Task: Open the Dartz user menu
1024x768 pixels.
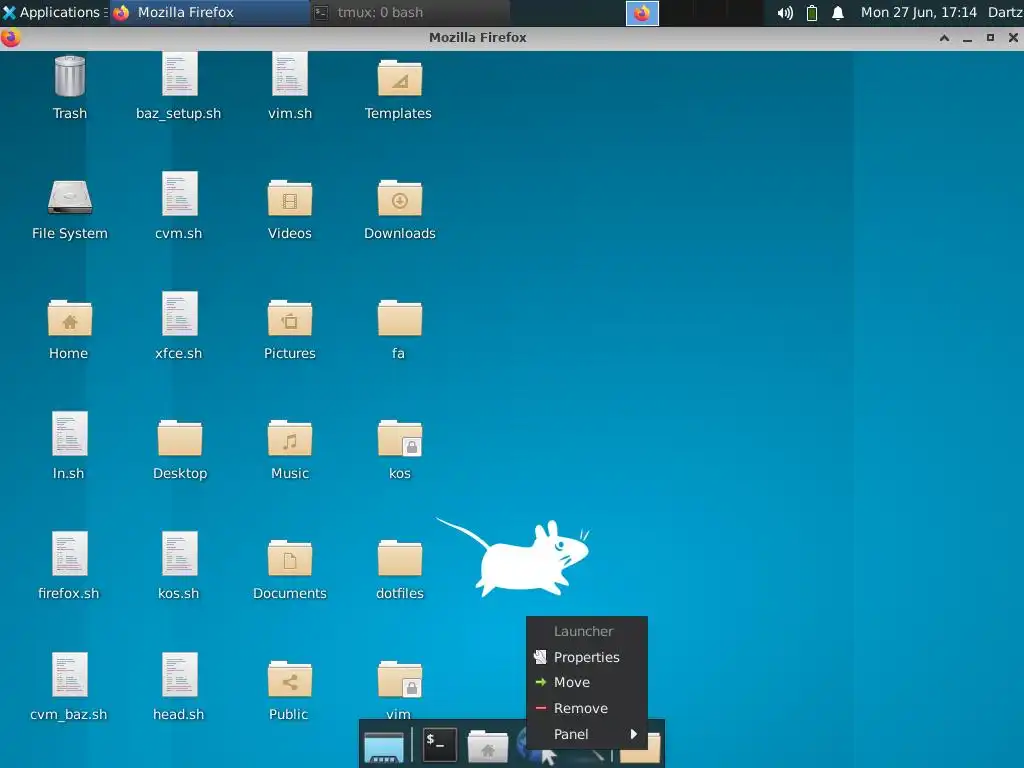Action: pyautogui.click(x=1005, y=12)
